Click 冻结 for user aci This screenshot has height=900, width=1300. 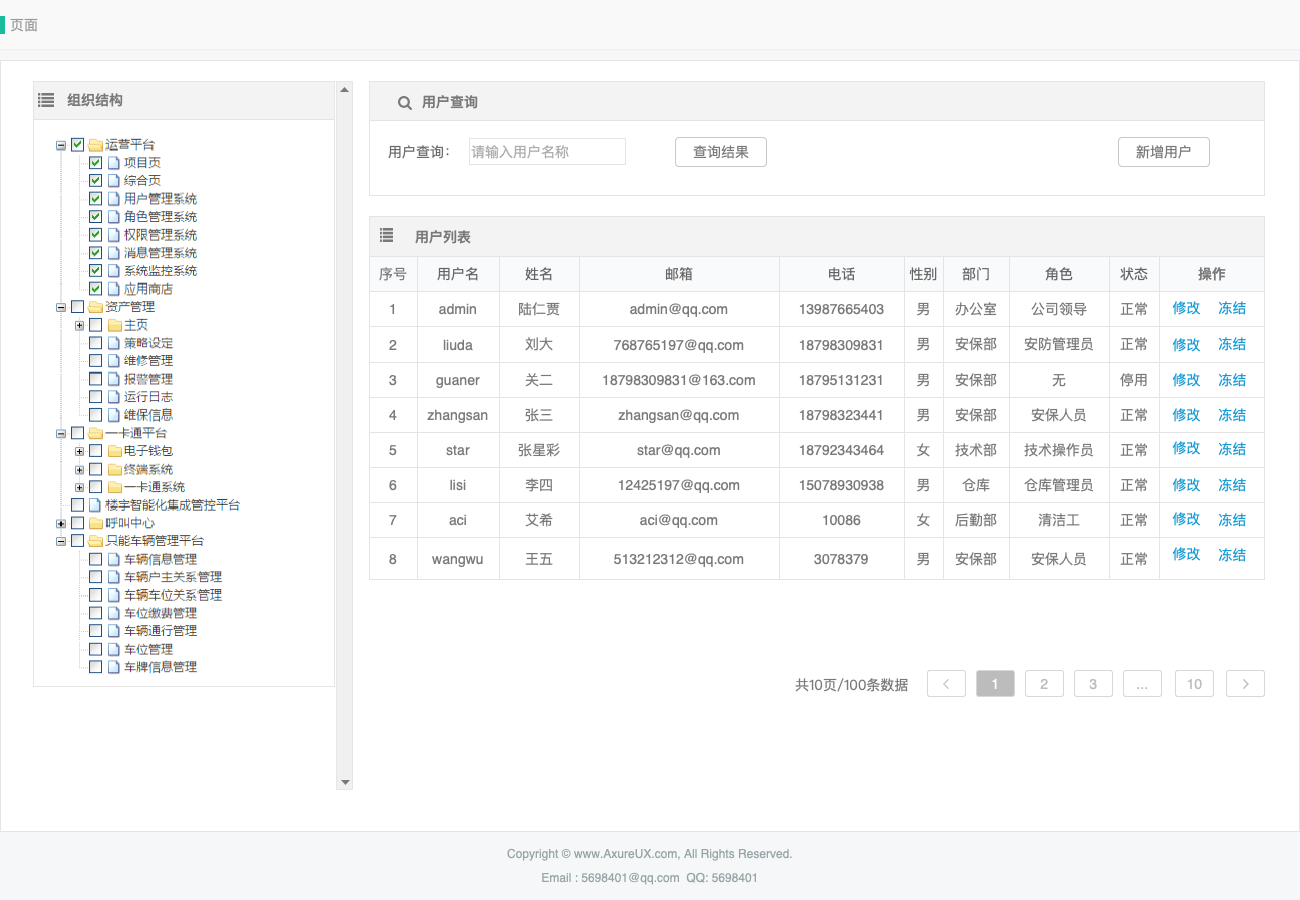pyautogui.click(x=1232, y=519)
